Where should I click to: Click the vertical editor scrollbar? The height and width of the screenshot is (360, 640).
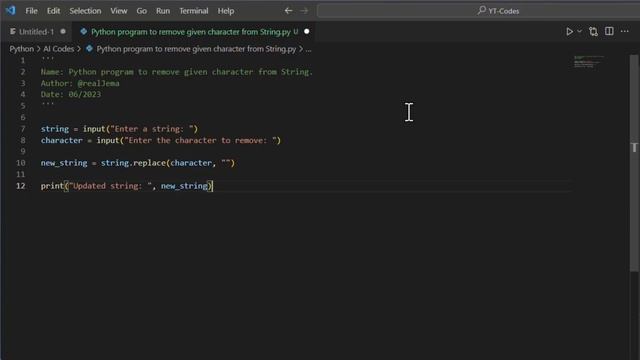634,163
